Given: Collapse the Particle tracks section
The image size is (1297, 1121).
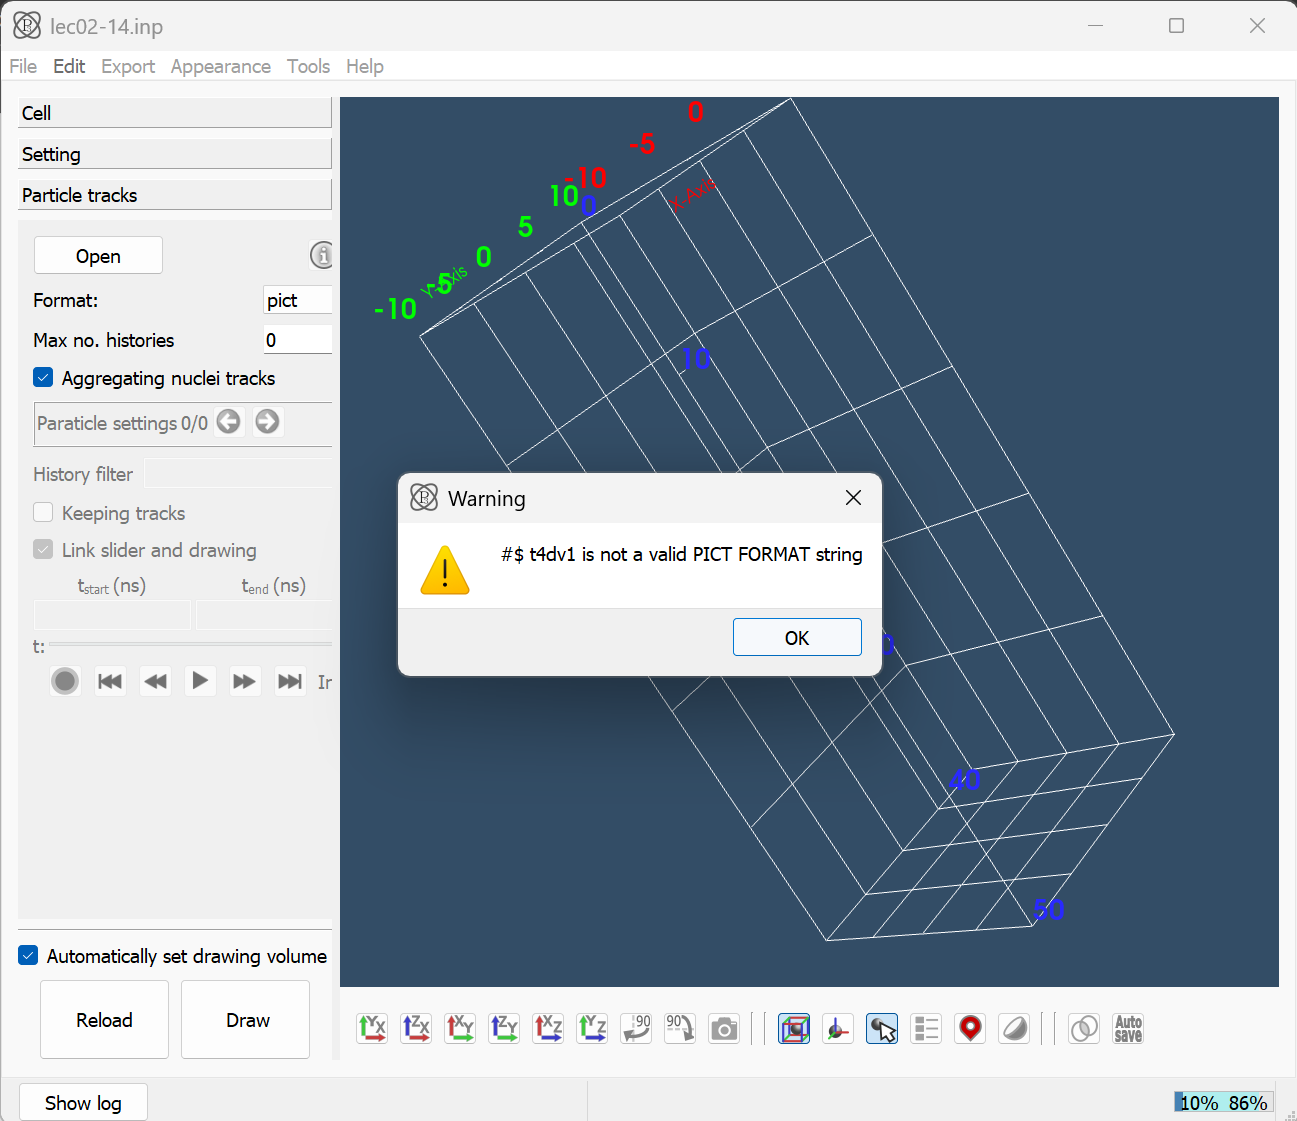Looking at the screenshot, I should click(175, 195).
